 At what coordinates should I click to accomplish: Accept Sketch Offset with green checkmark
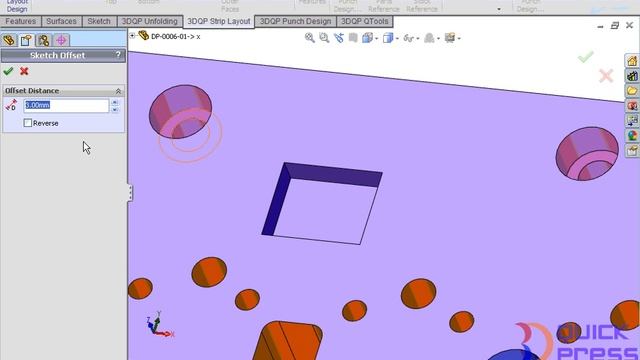[8, 71]
